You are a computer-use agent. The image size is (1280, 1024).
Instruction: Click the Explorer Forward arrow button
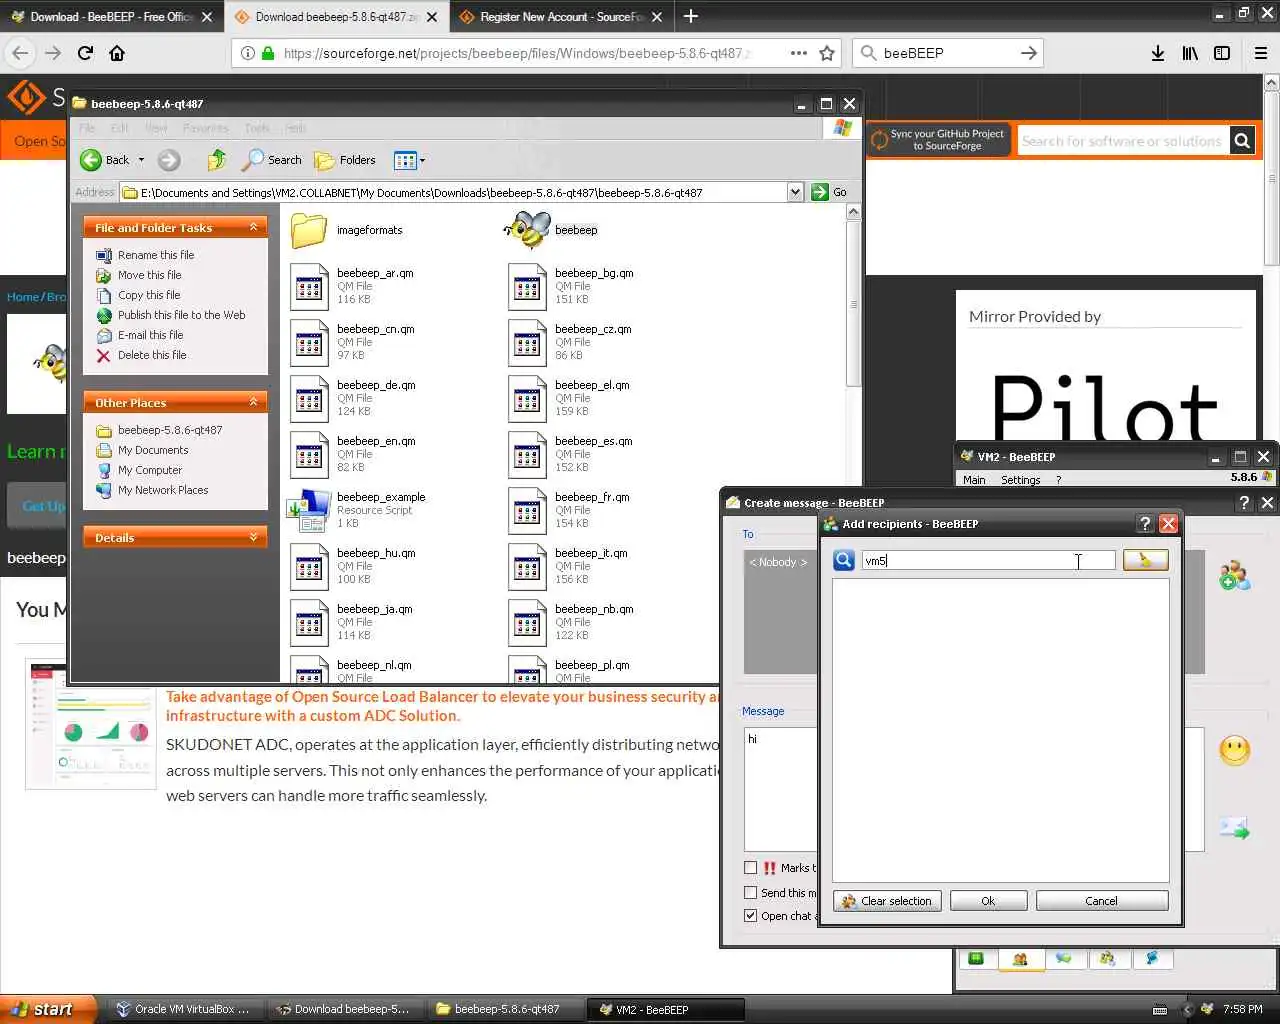(169, 160)
